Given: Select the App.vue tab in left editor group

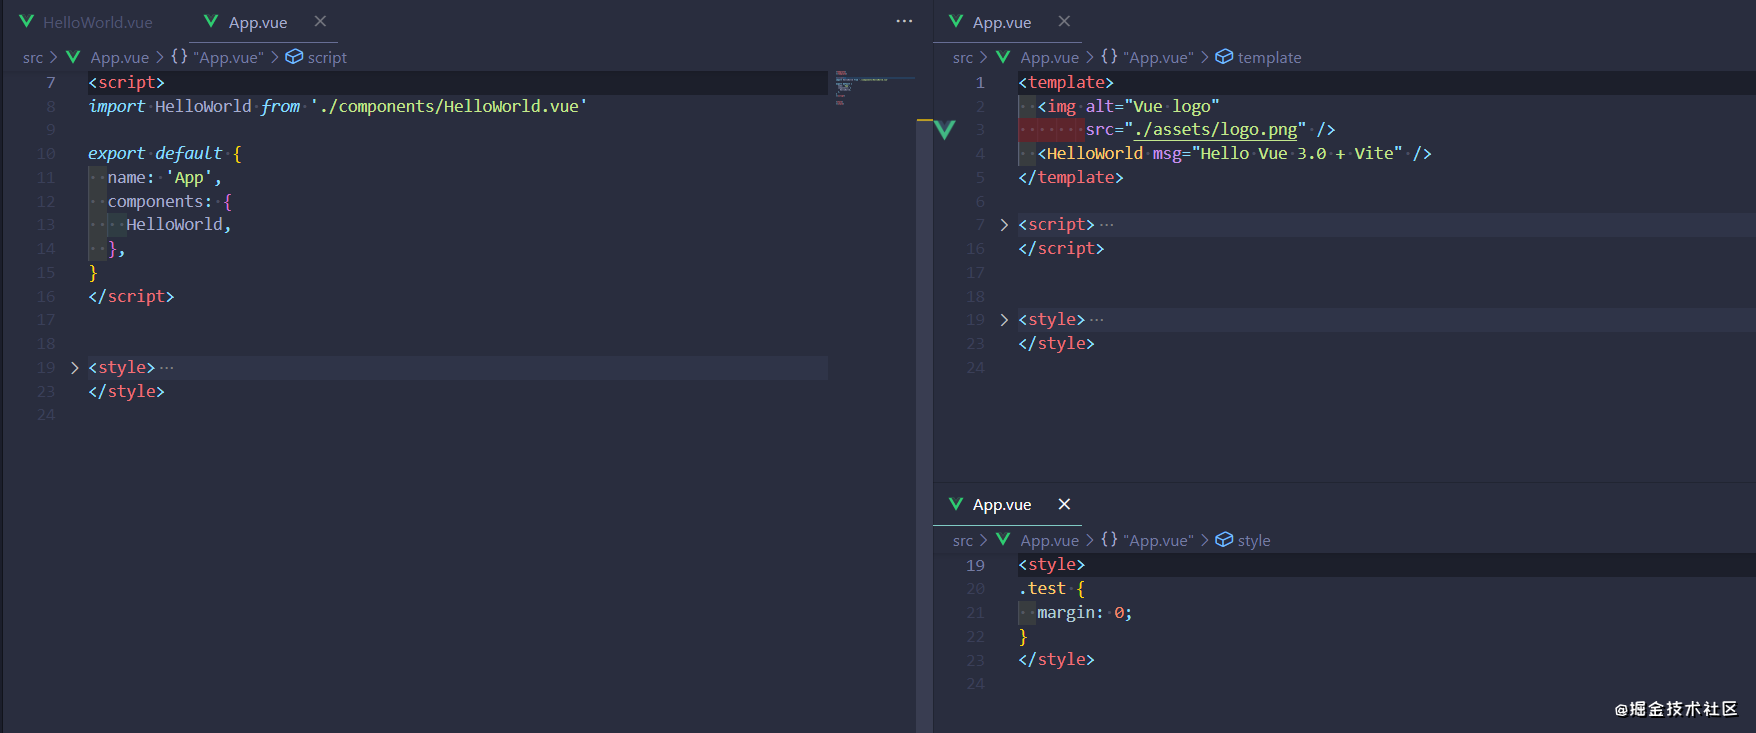Looking at the screenshot, I should coord(258,22).
